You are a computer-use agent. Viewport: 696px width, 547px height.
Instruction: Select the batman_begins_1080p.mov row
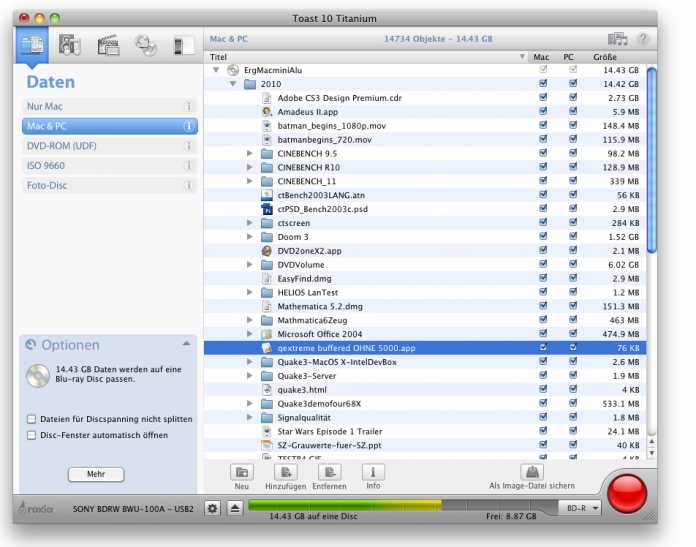pos(425,126)
